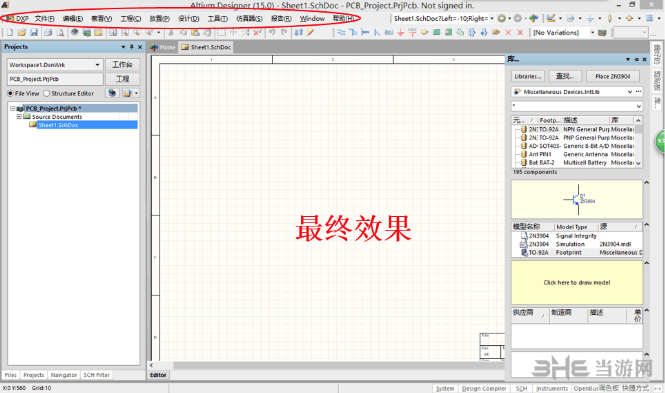
Task: Activate the Place Wire tool
Action: coord(341,33)
